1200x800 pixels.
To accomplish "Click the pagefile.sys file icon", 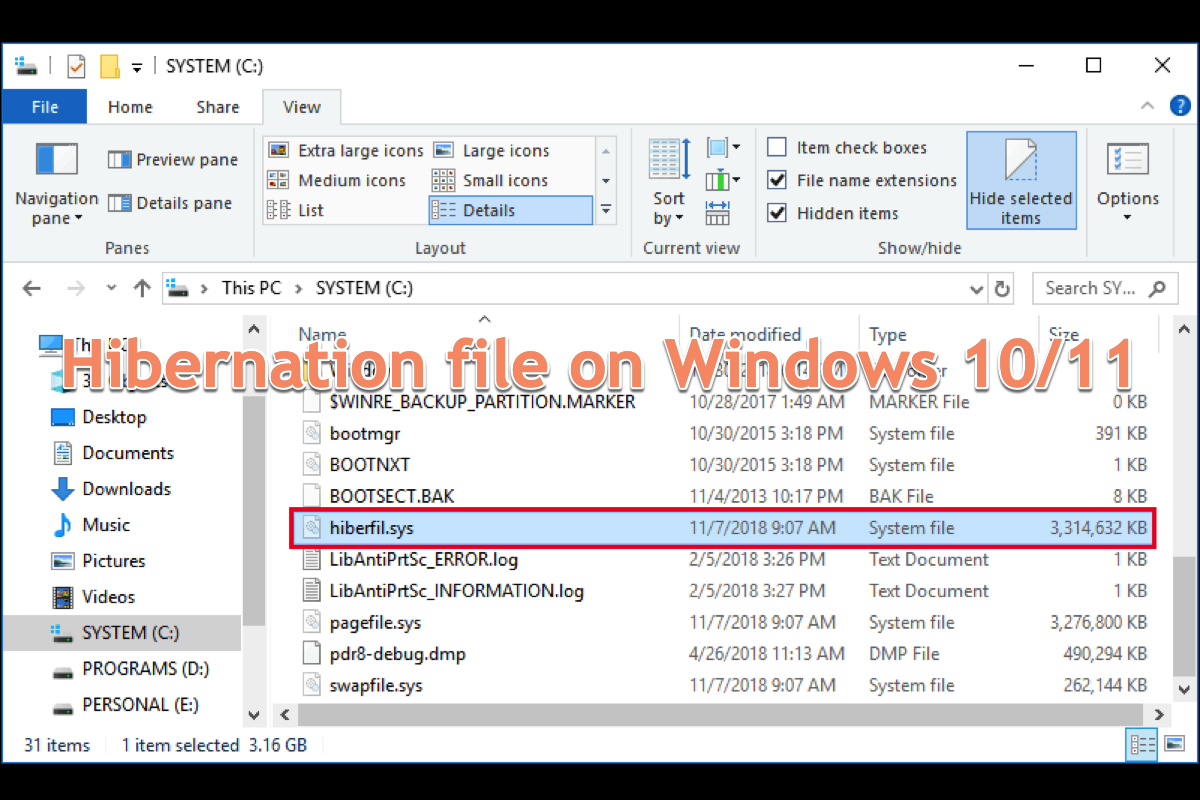I will pos(313,622).
